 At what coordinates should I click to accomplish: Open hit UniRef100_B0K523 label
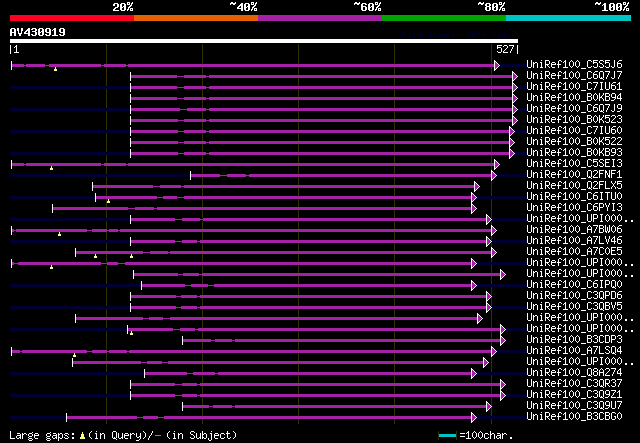pos(574,119)
